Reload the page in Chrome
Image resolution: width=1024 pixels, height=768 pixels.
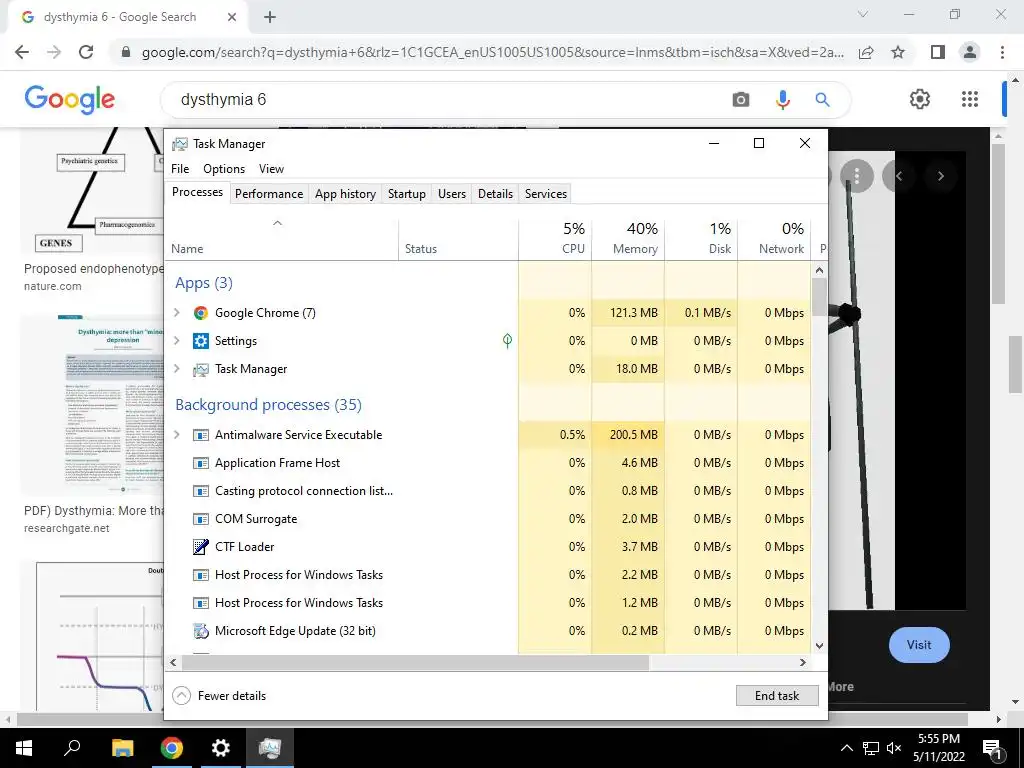86,52
